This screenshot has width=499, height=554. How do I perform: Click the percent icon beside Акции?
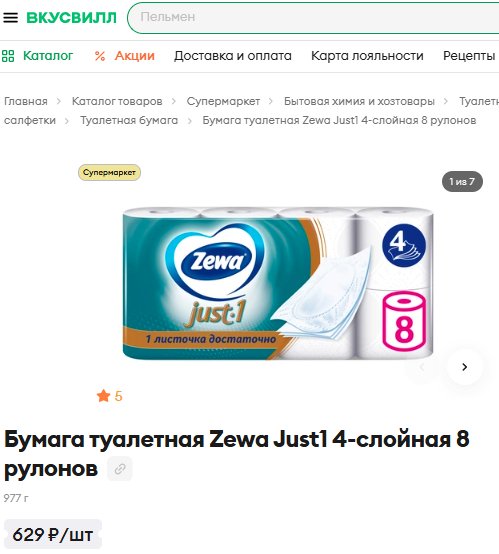tap(100, 56)
